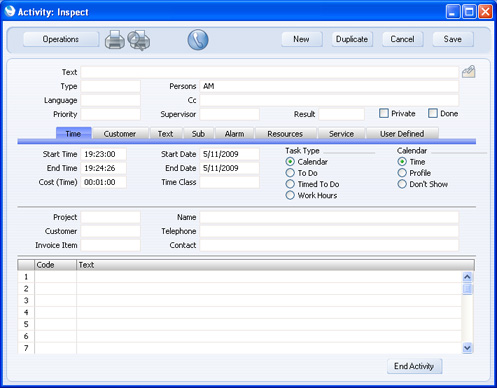Focus the Time Class field
497x388 pixels.
(x=229, y=182)
